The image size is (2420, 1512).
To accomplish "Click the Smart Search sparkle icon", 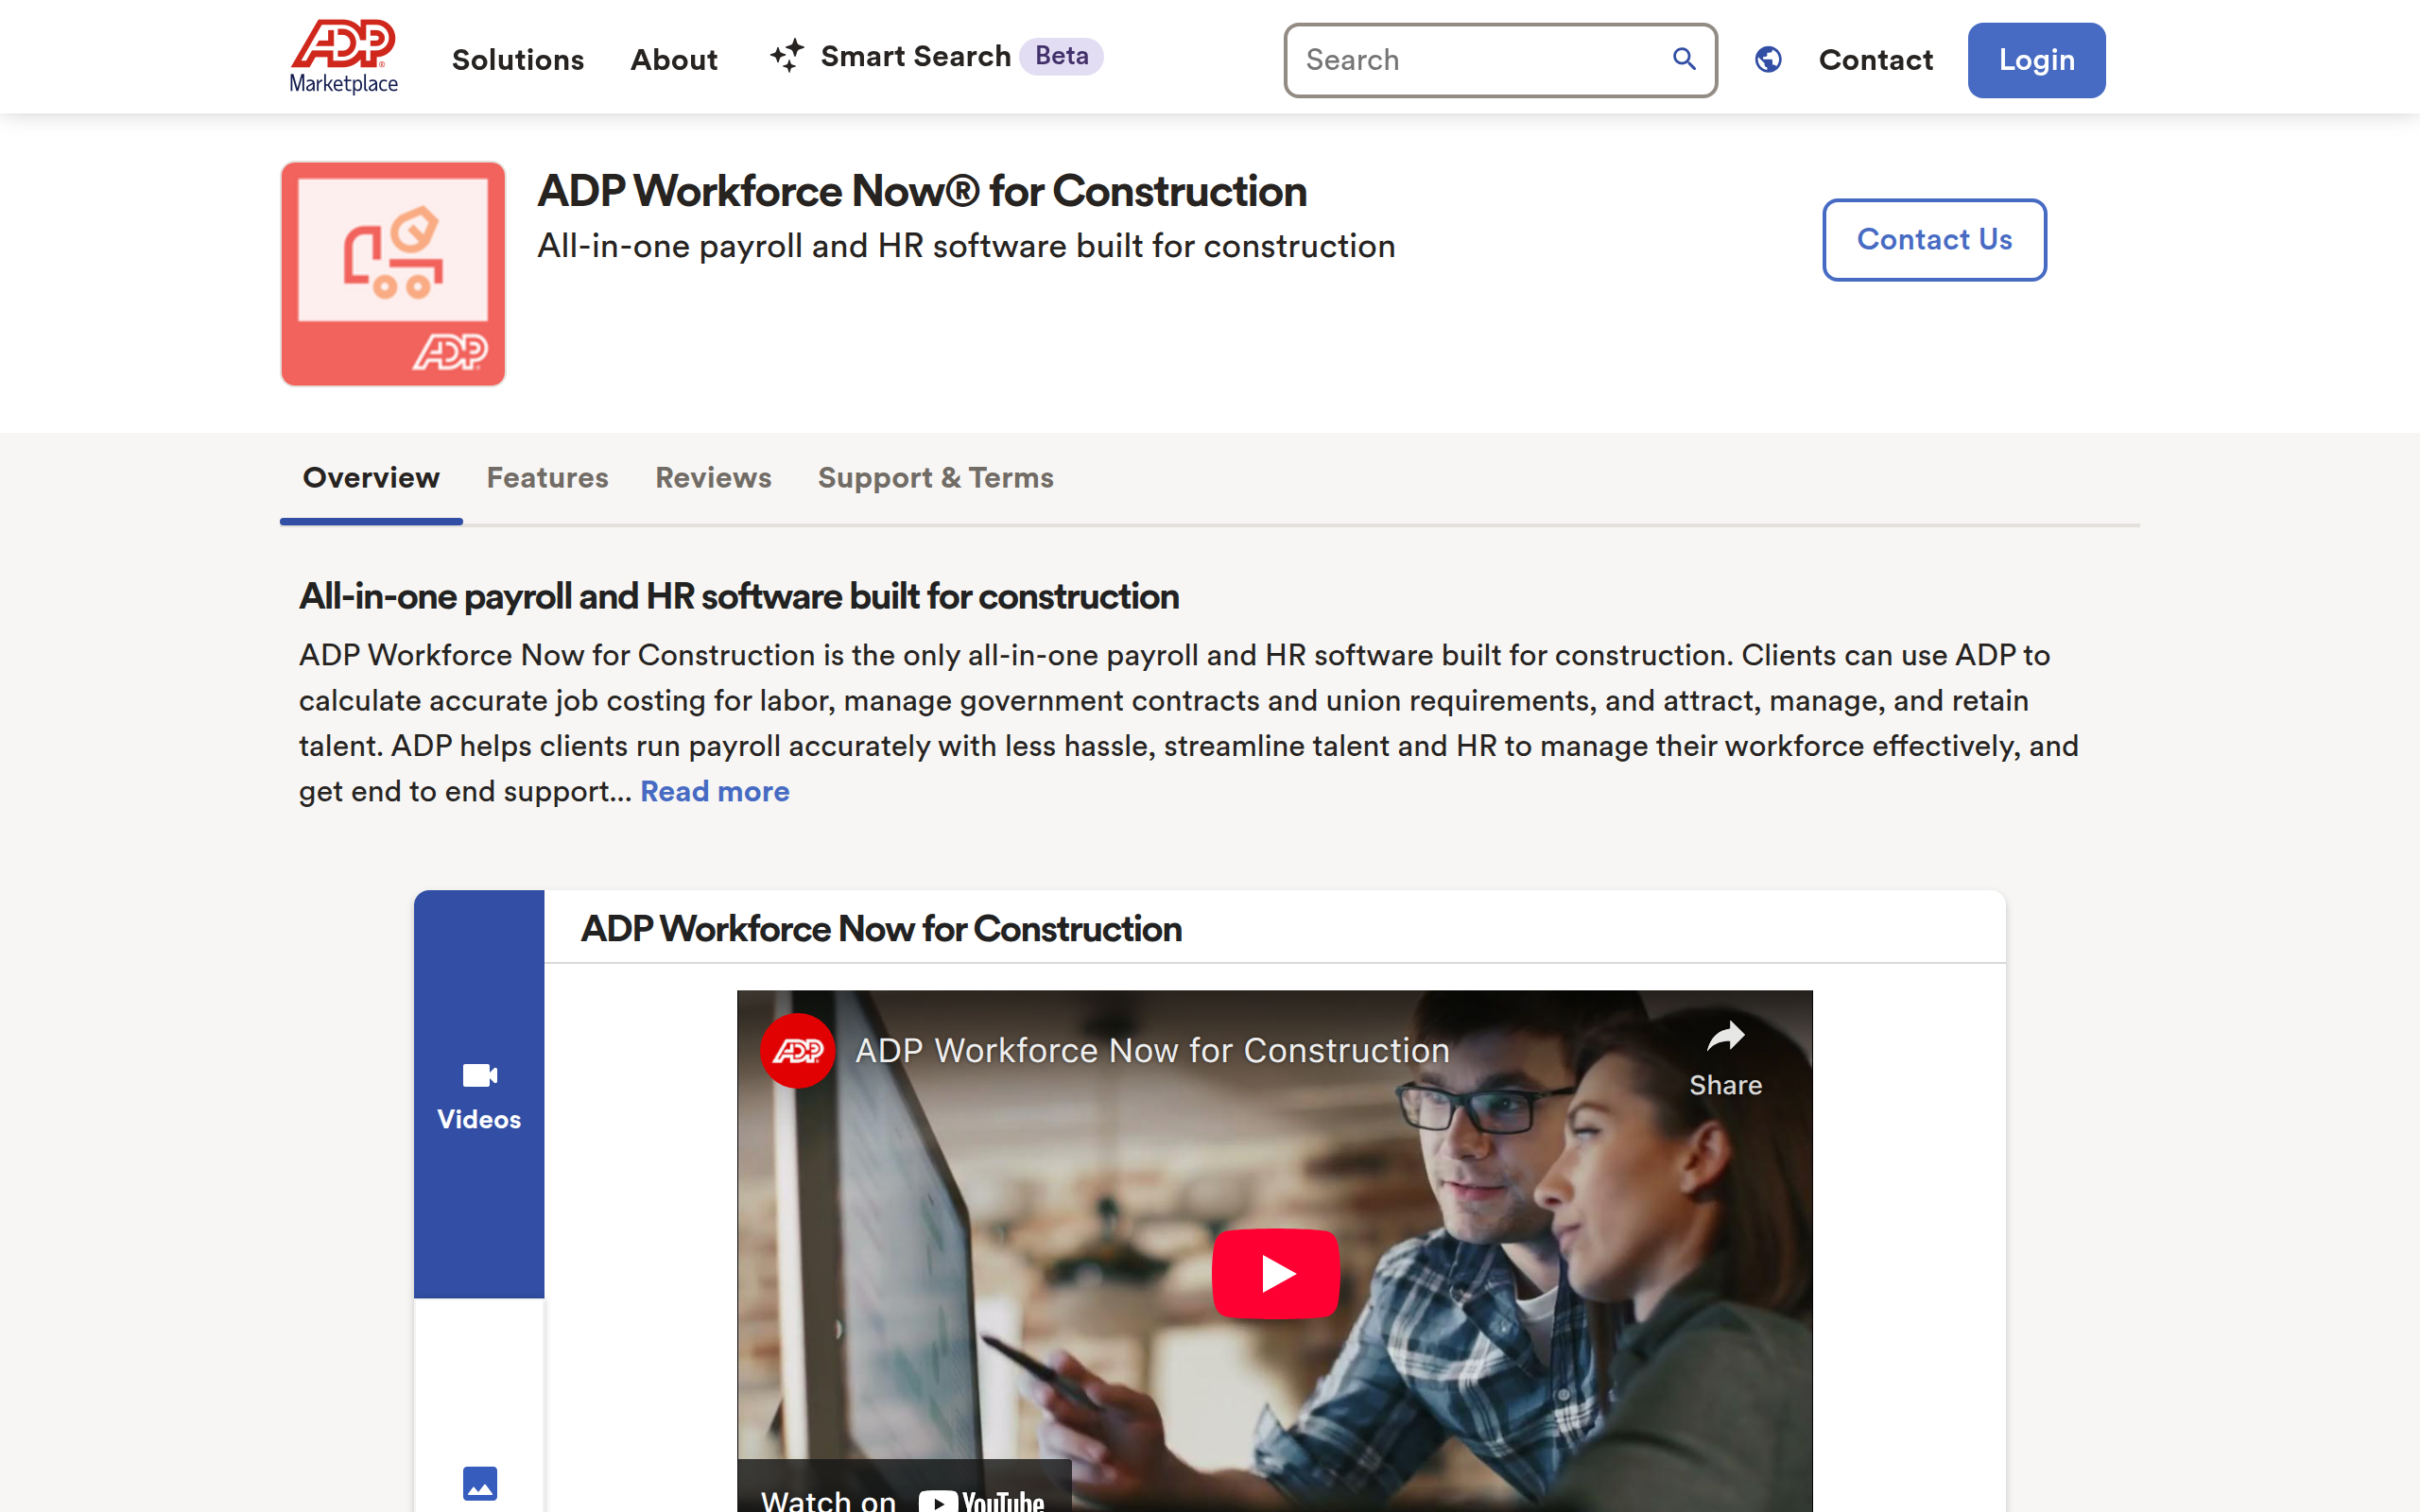I will [786, 56].
